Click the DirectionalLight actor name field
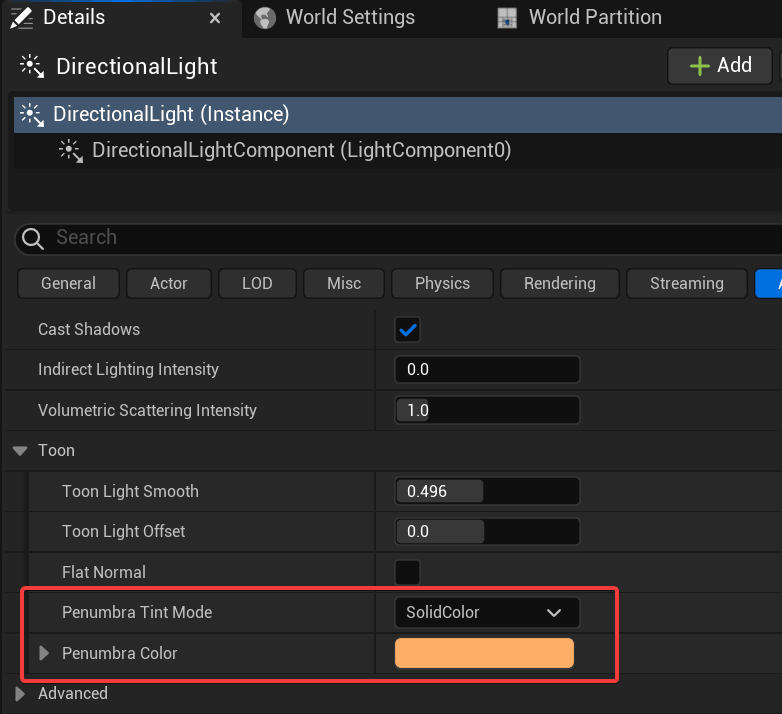The image size is (782, 714). 136,66
